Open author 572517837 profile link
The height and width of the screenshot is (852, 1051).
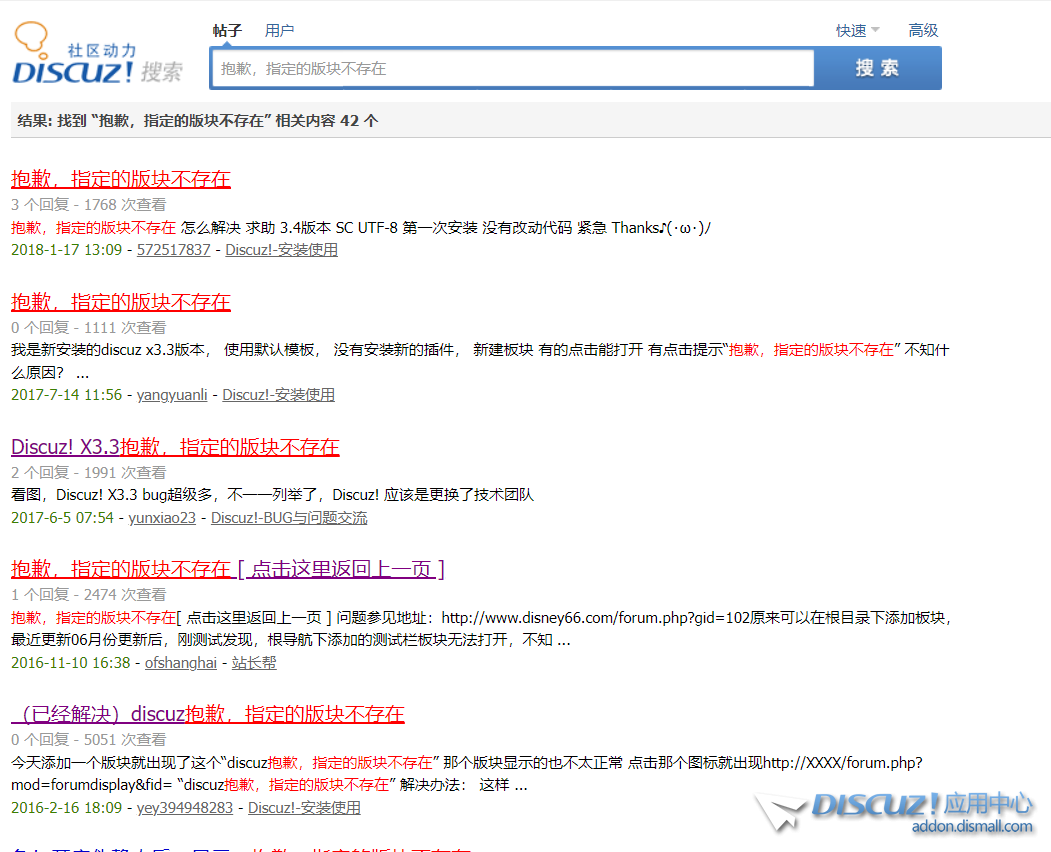tap(173, 250)
